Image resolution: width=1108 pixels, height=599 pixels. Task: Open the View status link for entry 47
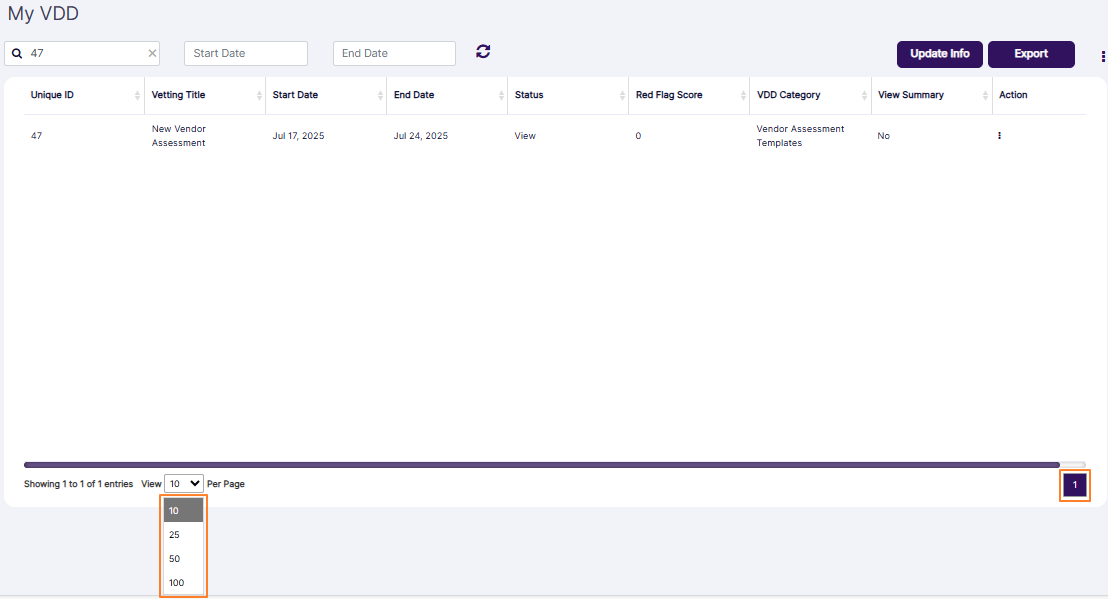(524, 135)
